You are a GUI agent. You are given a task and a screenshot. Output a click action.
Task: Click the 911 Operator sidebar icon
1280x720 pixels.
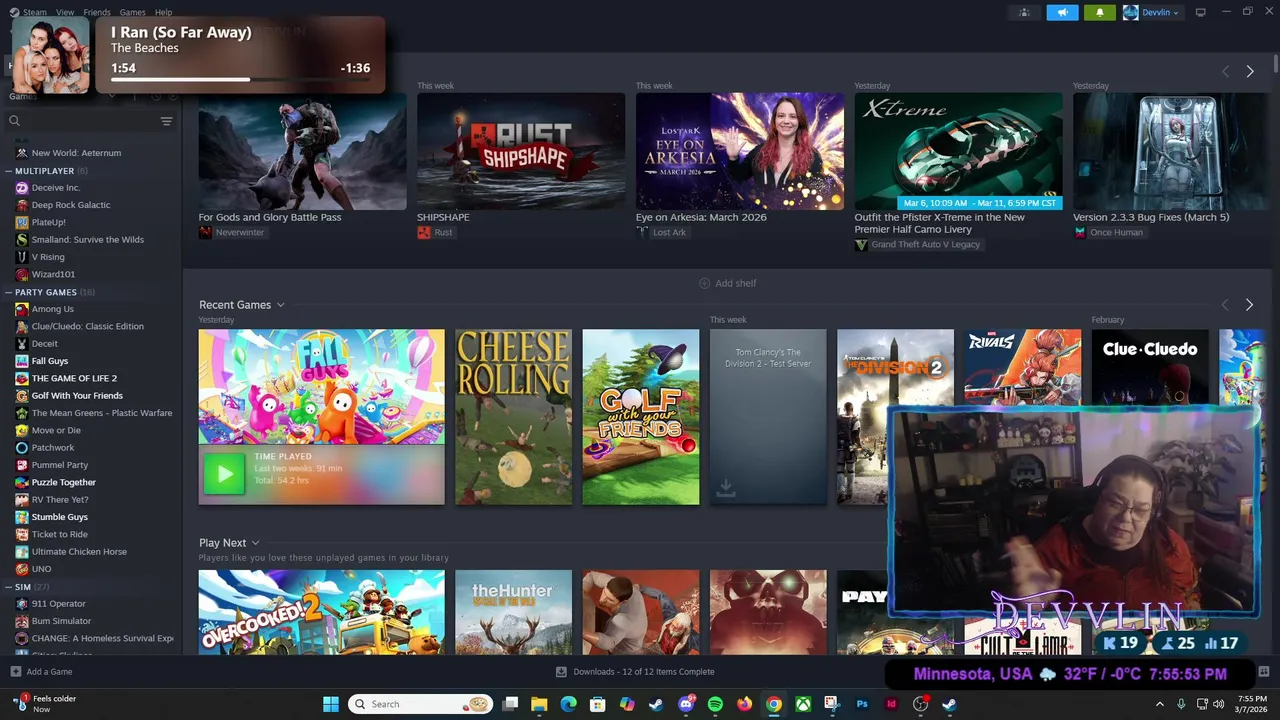[22, 604]
